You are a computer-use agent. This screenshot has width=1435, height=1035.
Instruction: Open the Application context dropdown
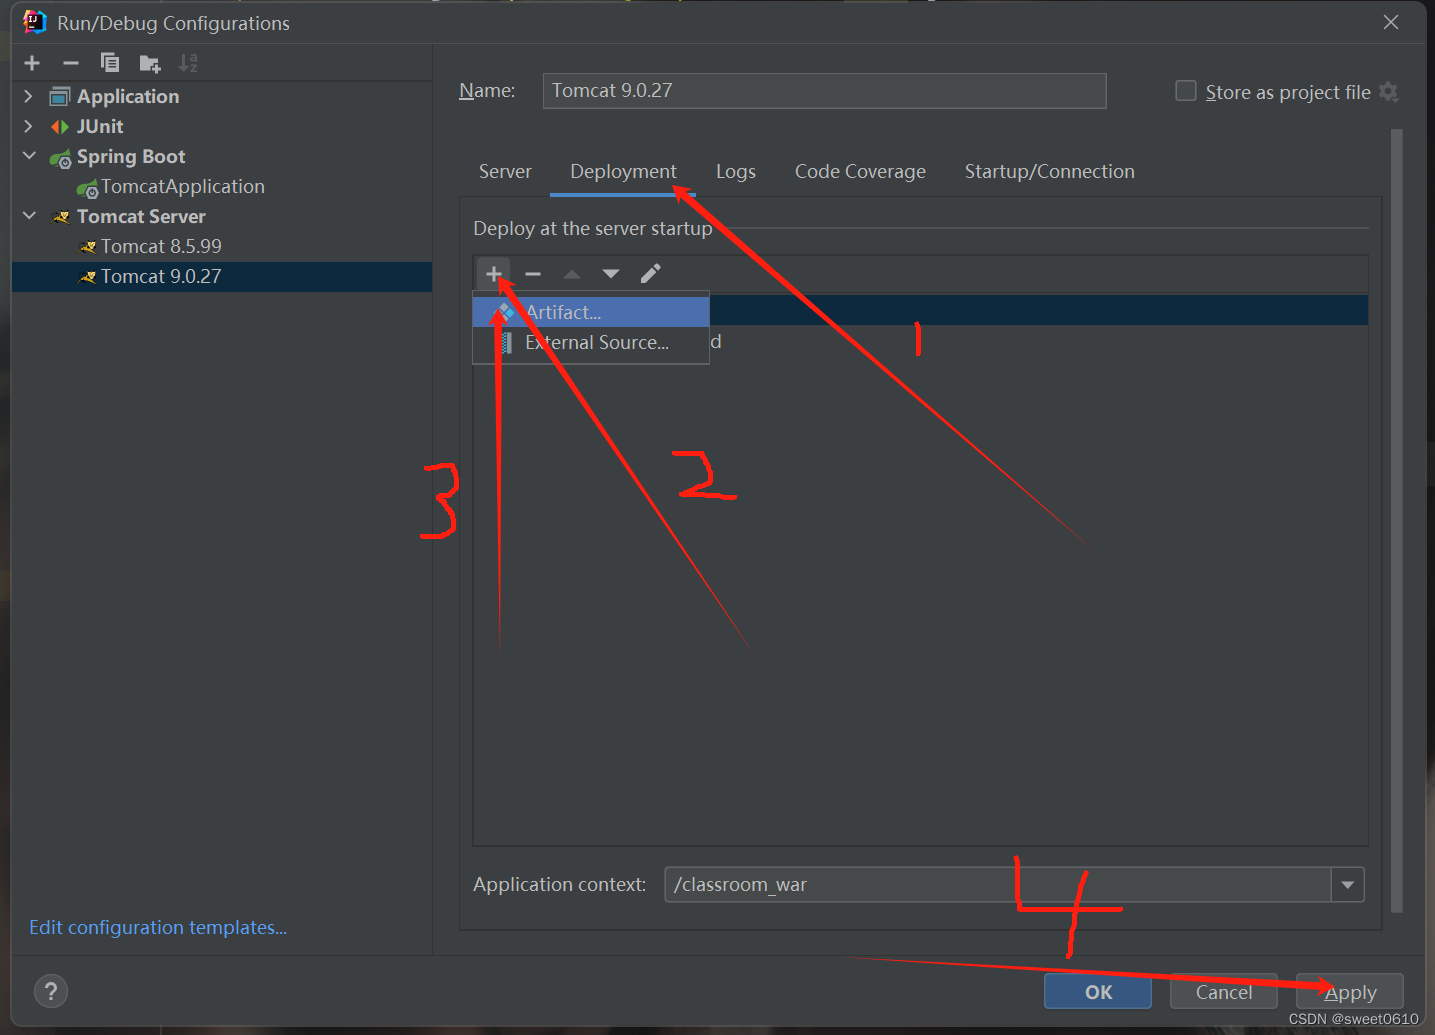(1348, 885)
